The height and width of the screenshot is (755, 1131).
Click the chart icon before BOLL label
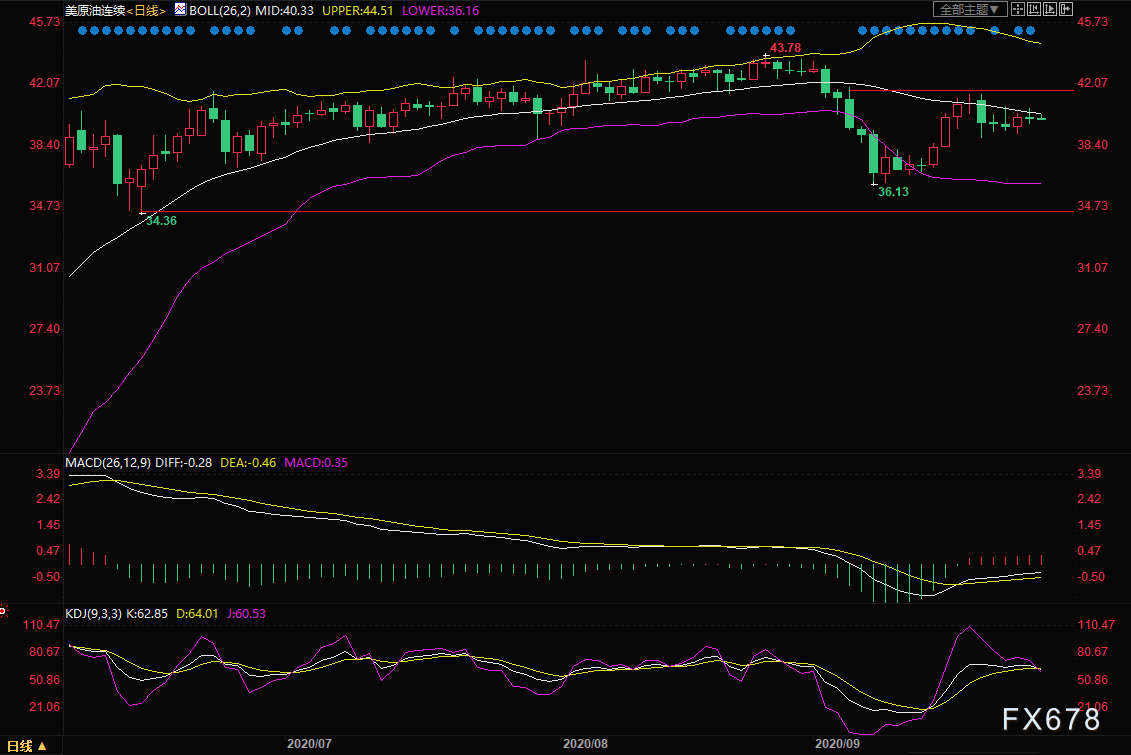point(180,9)
